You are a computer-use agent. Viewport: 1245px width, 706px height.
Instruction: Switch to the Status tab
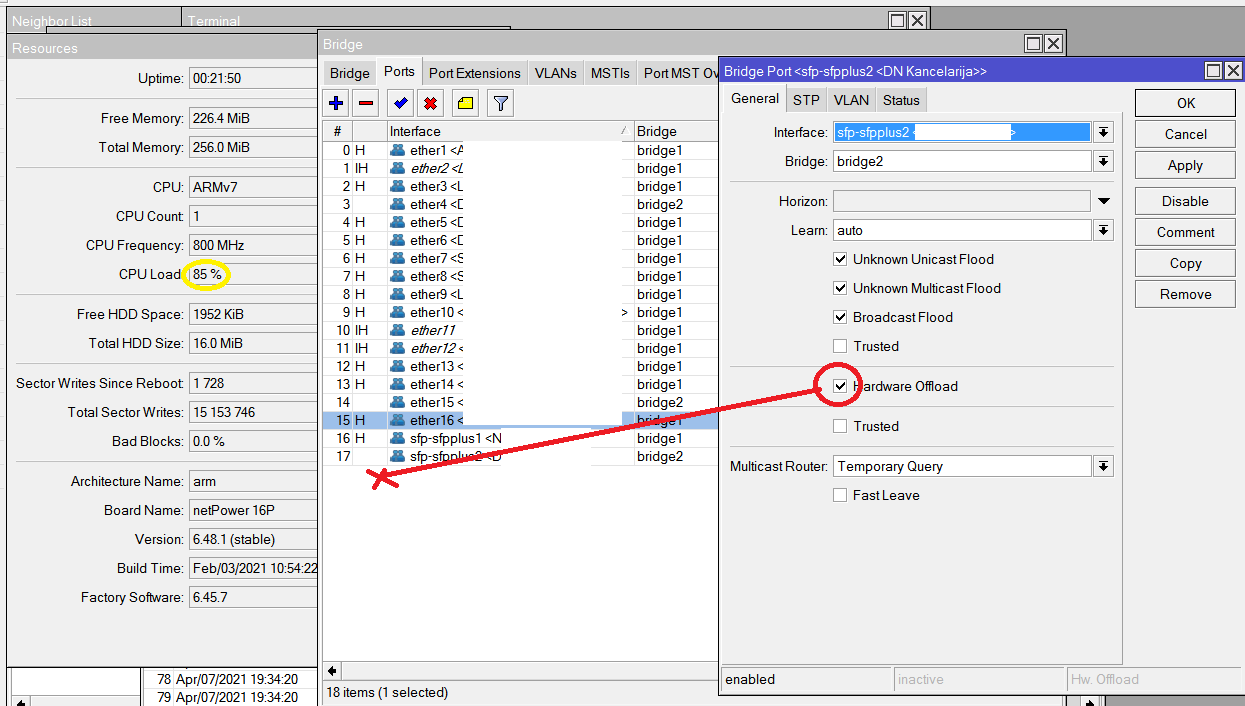tap(901, 100)
